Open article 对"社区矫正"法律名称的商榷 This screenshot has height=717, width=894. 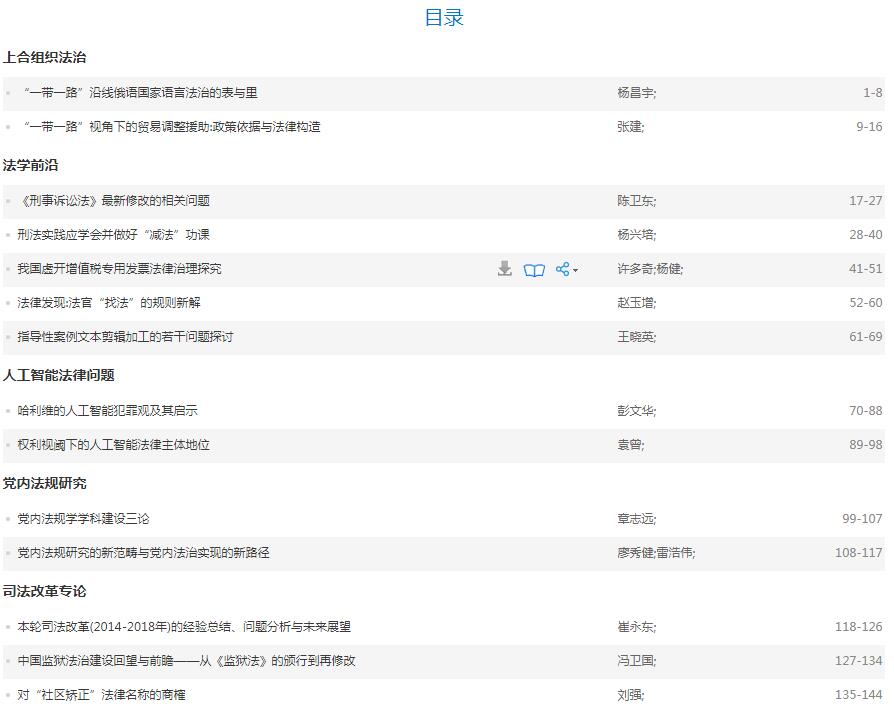[x=101, y=695]
